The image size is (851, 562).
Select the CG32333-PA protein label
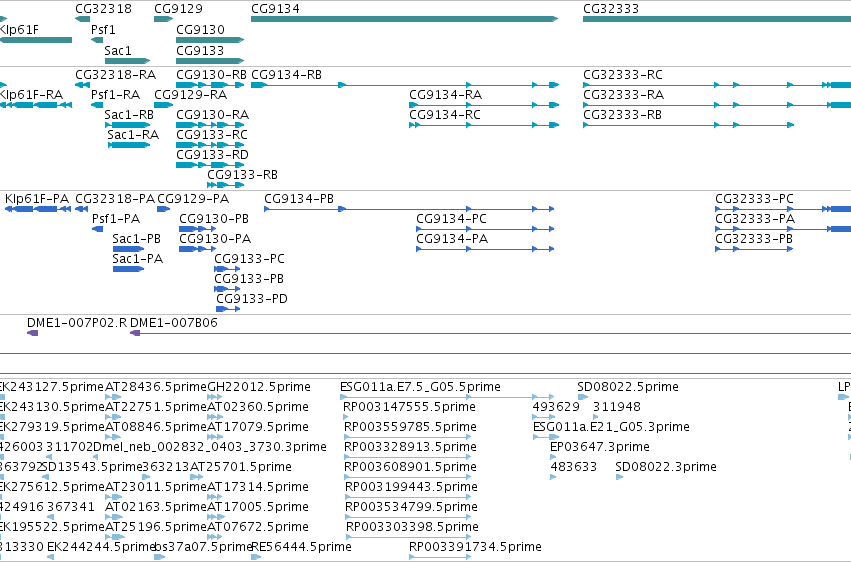755,219
